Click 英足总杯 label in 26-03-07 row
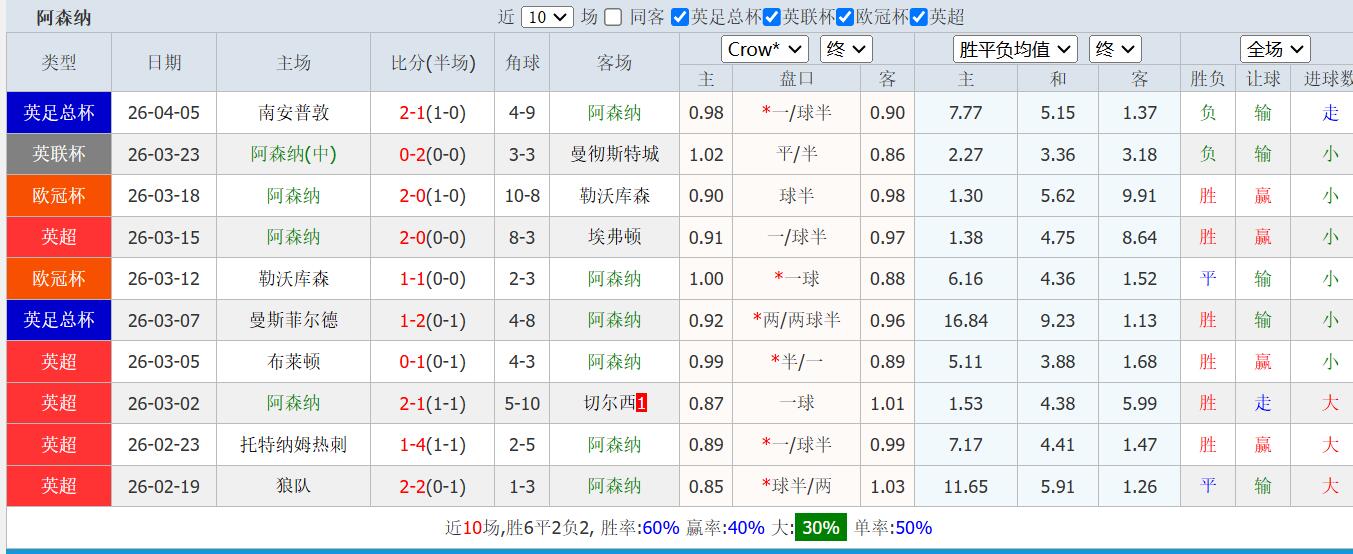The width and height of the screenshot is (1353, 554). [x=59, y=320]
